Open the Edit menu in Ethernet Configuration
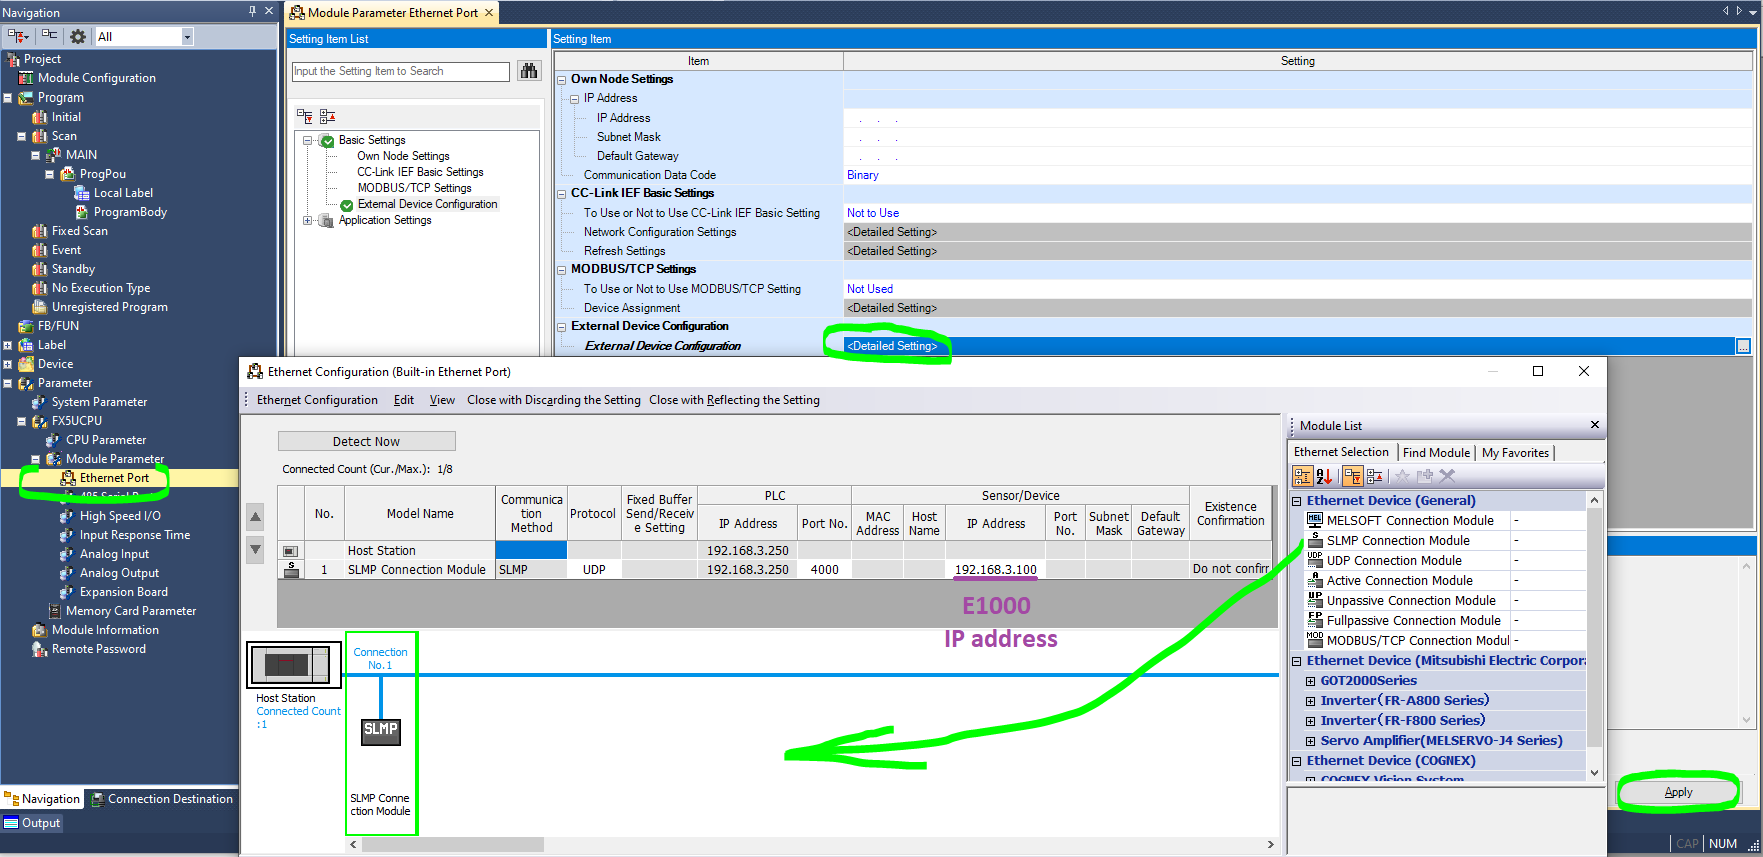The width and height of the screenshot is (1763, 857). (x=403, y=400)
